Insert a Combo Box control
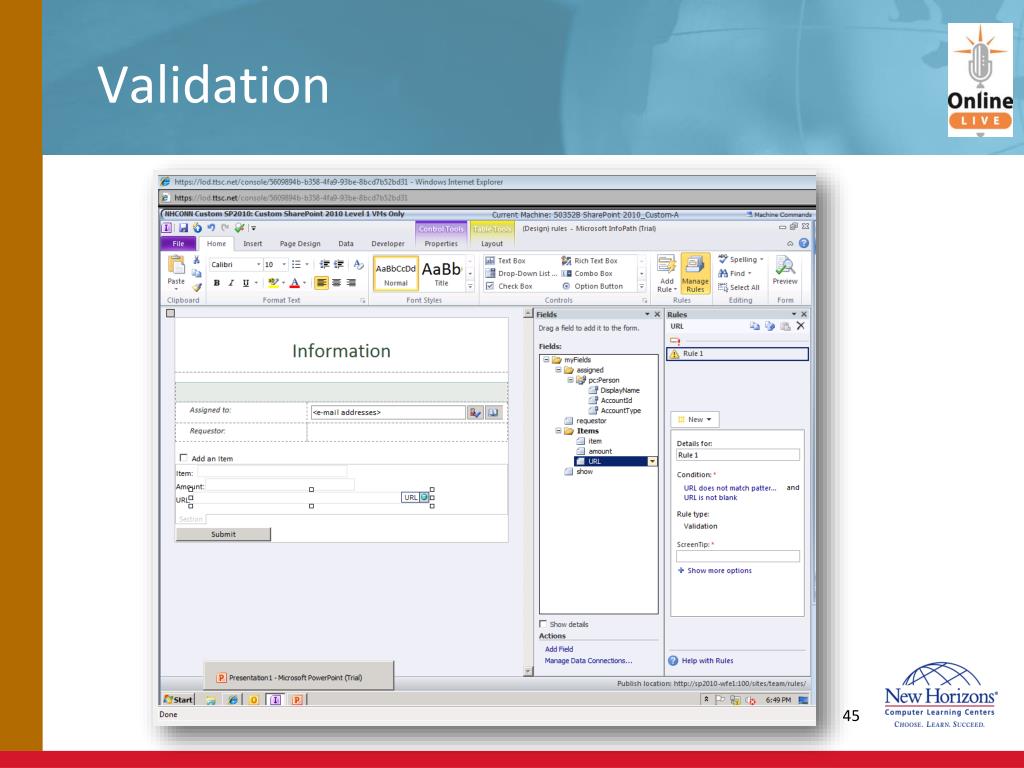Image resolution: width=1024 pixels, height=768 pixels. pyautogui.click(x=586, y=274)
